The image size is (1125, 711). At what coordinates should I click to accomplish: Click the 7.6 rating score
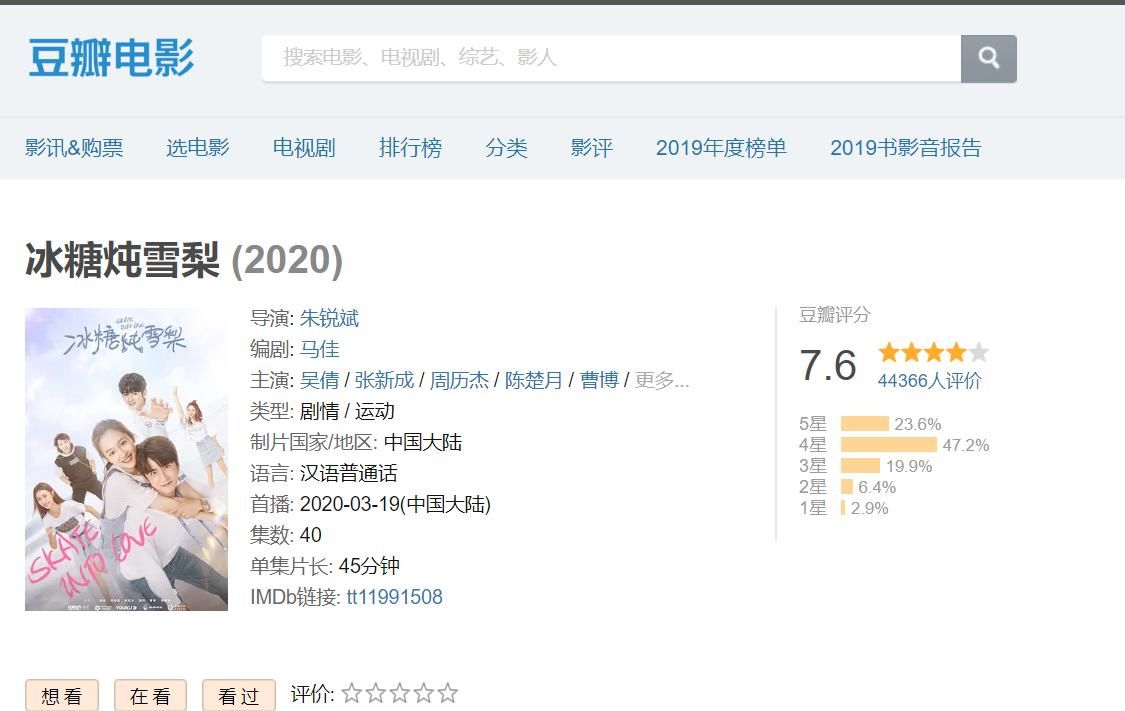pyautogui.click(x=828, y=365)
